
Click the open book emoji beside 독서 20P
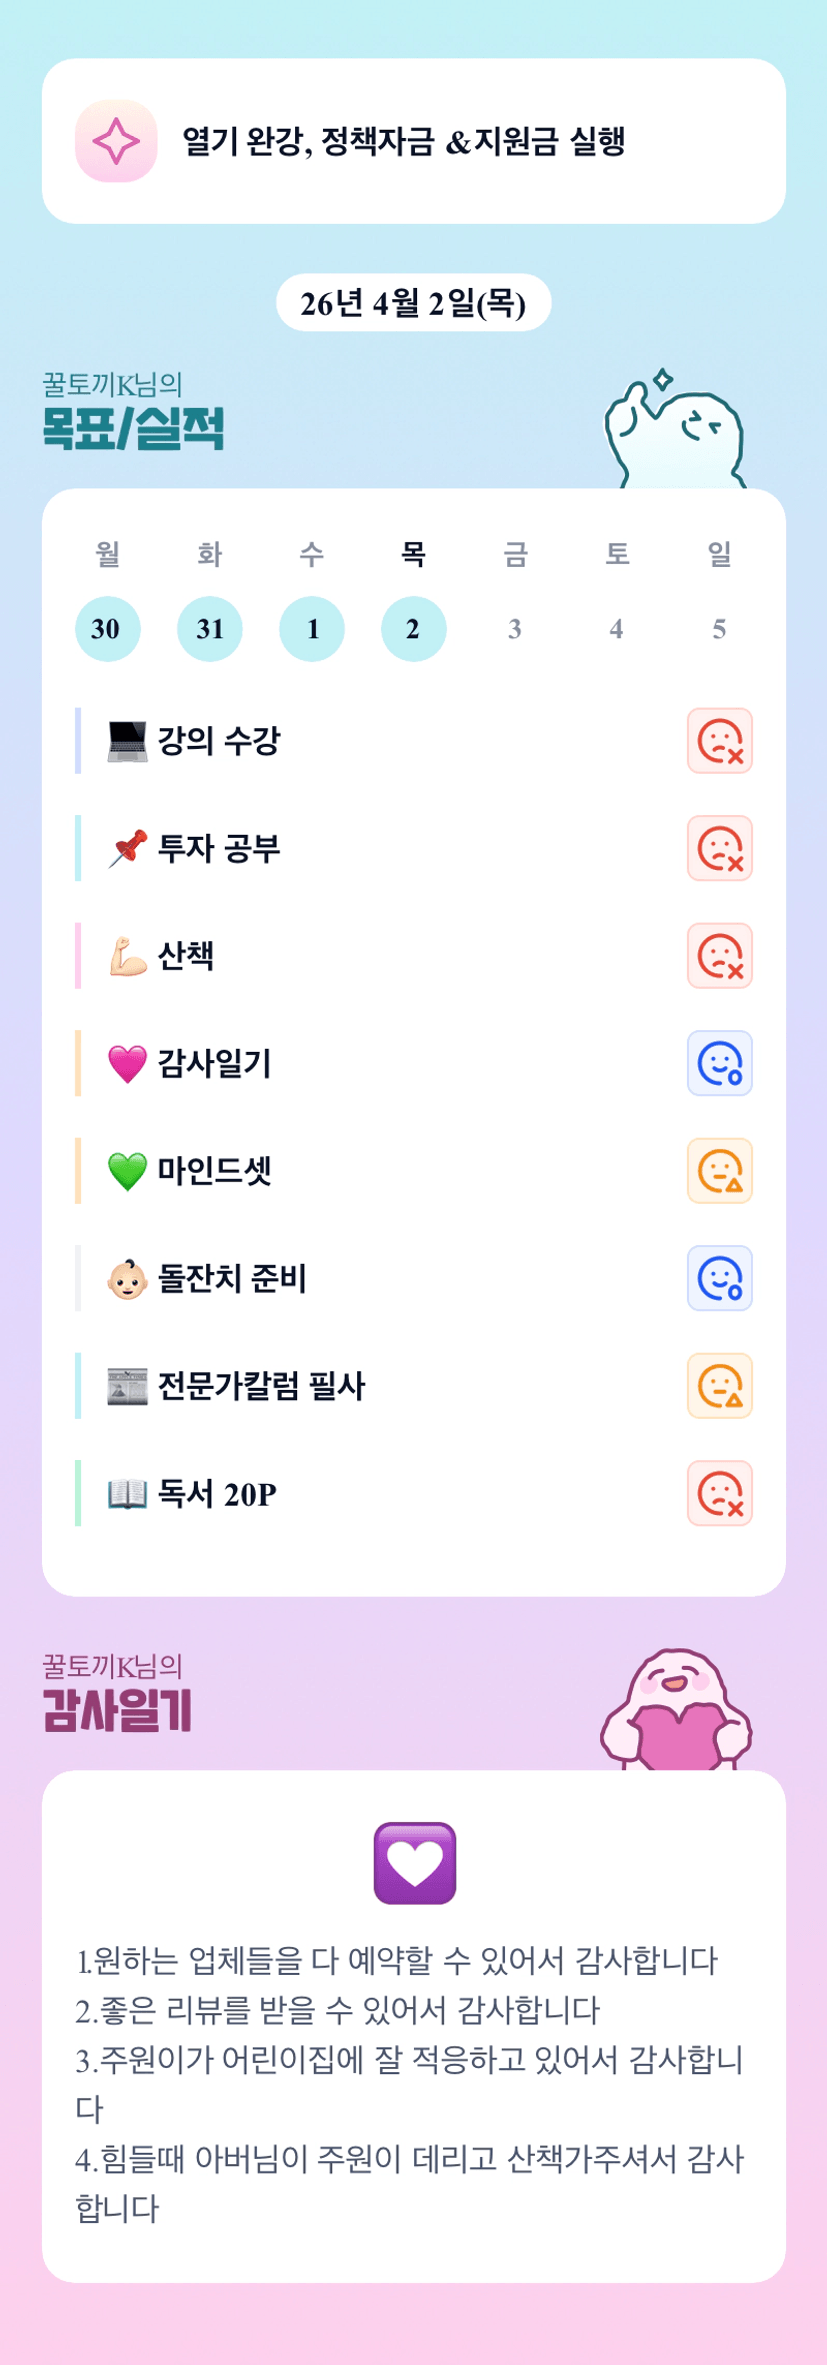[x=127, y=1494]
